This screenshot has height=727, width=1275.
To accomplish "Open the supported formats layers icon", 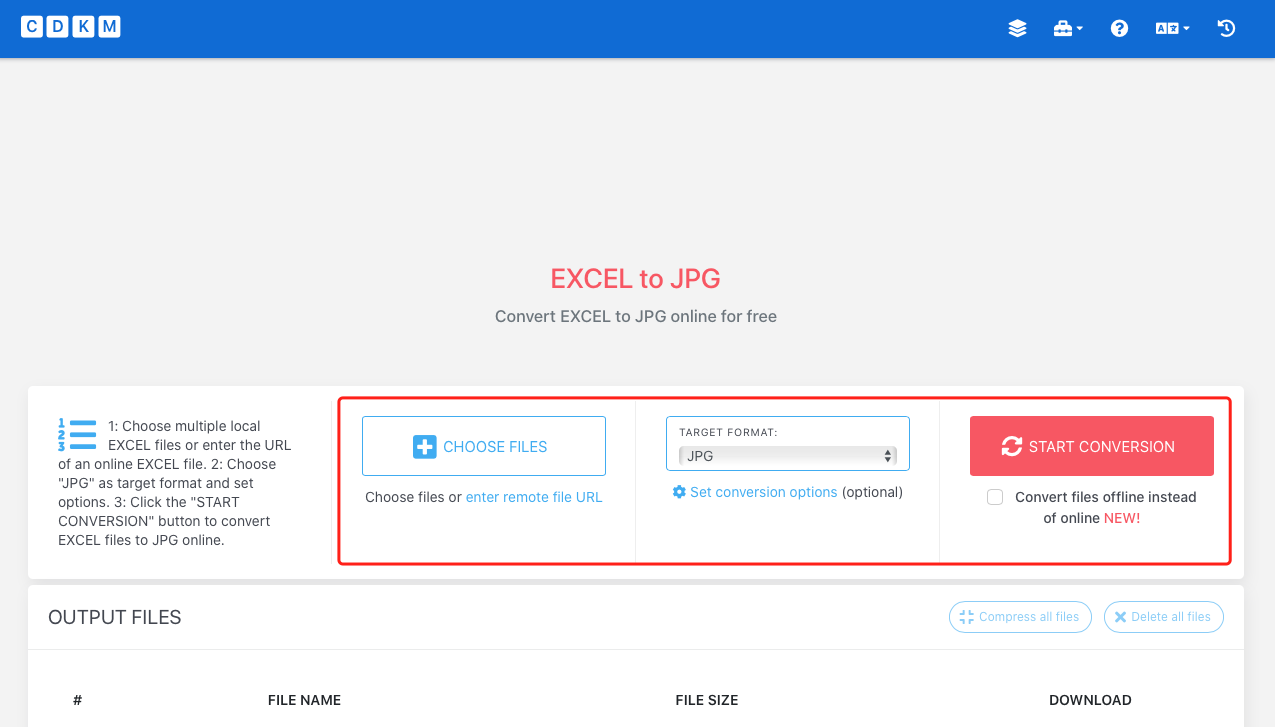I will click(x=1017, y=28).
